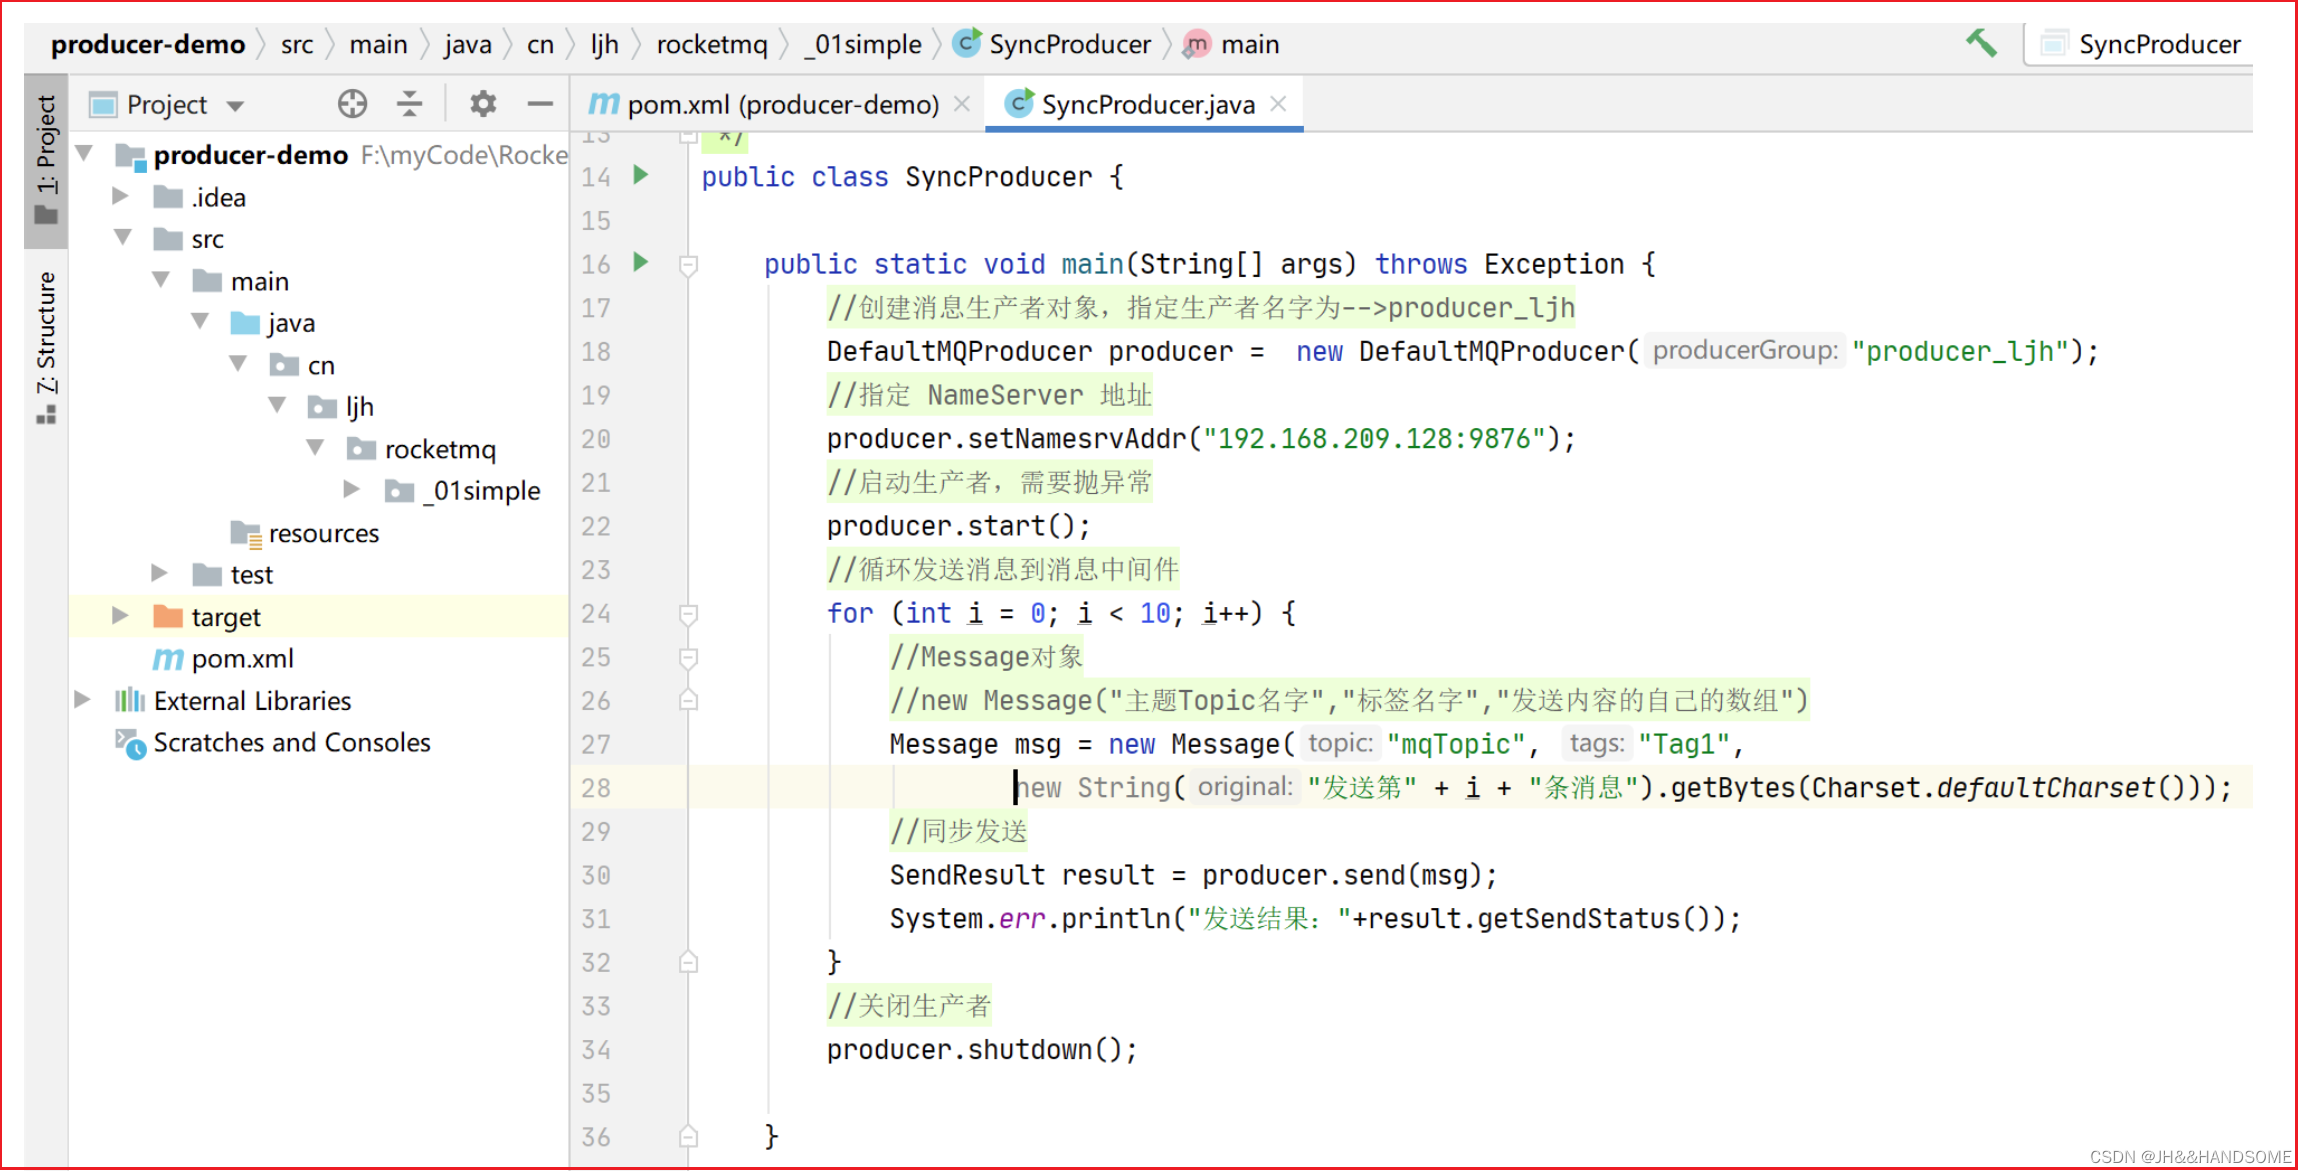Expand the target folder
The width and height of the screenshot is (2307, 1173).
point(120,616)
